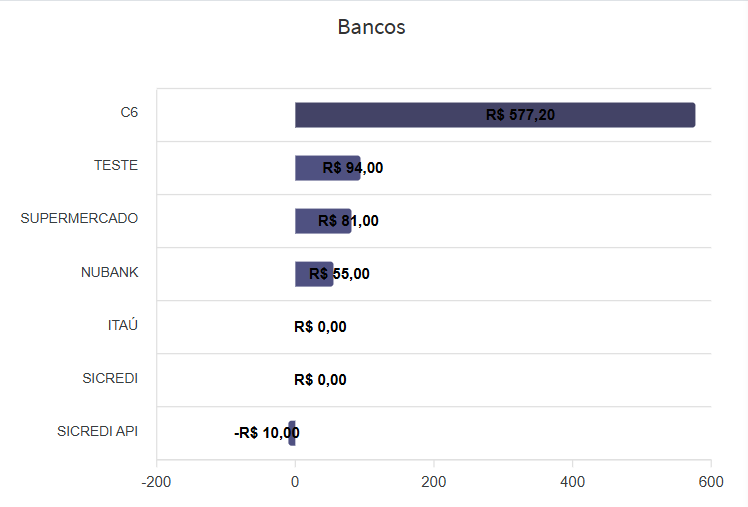Click the -200 x-axis tick label

(x=156, y=482)
